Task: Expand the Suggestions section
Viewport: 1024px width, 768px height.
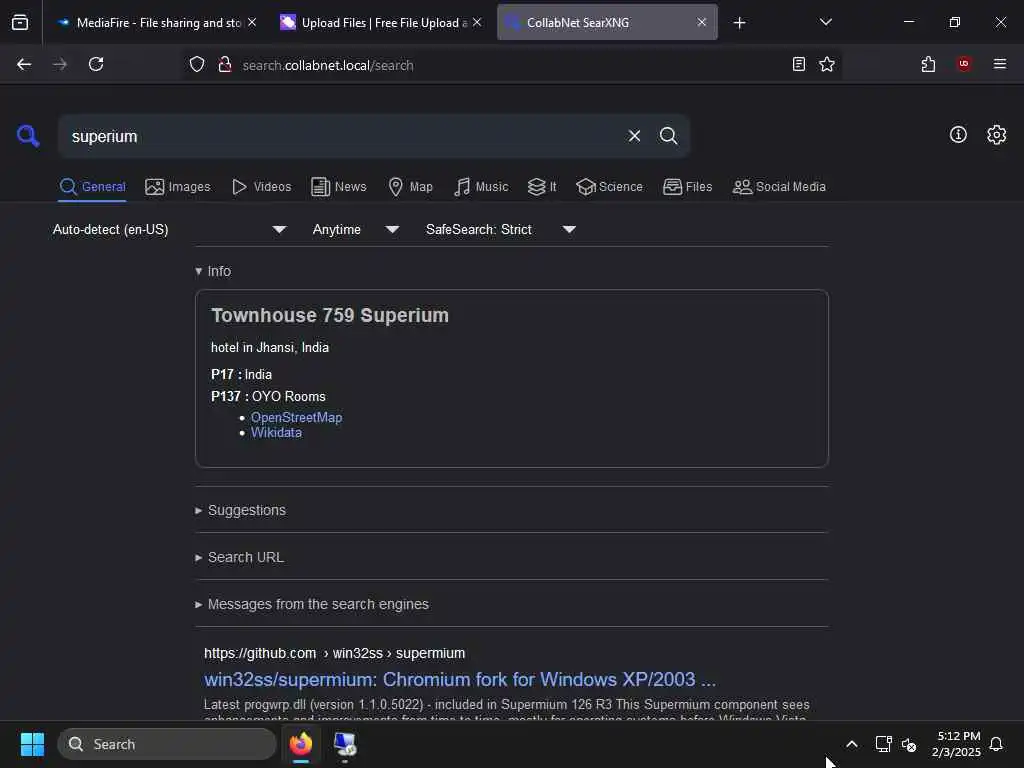Action: [241, 510]
